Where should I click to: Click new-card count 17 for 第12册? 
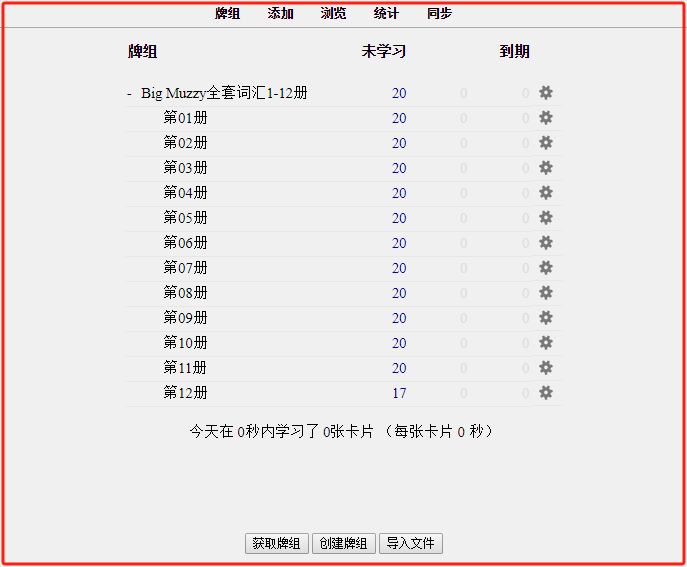[x=399, y=393]
